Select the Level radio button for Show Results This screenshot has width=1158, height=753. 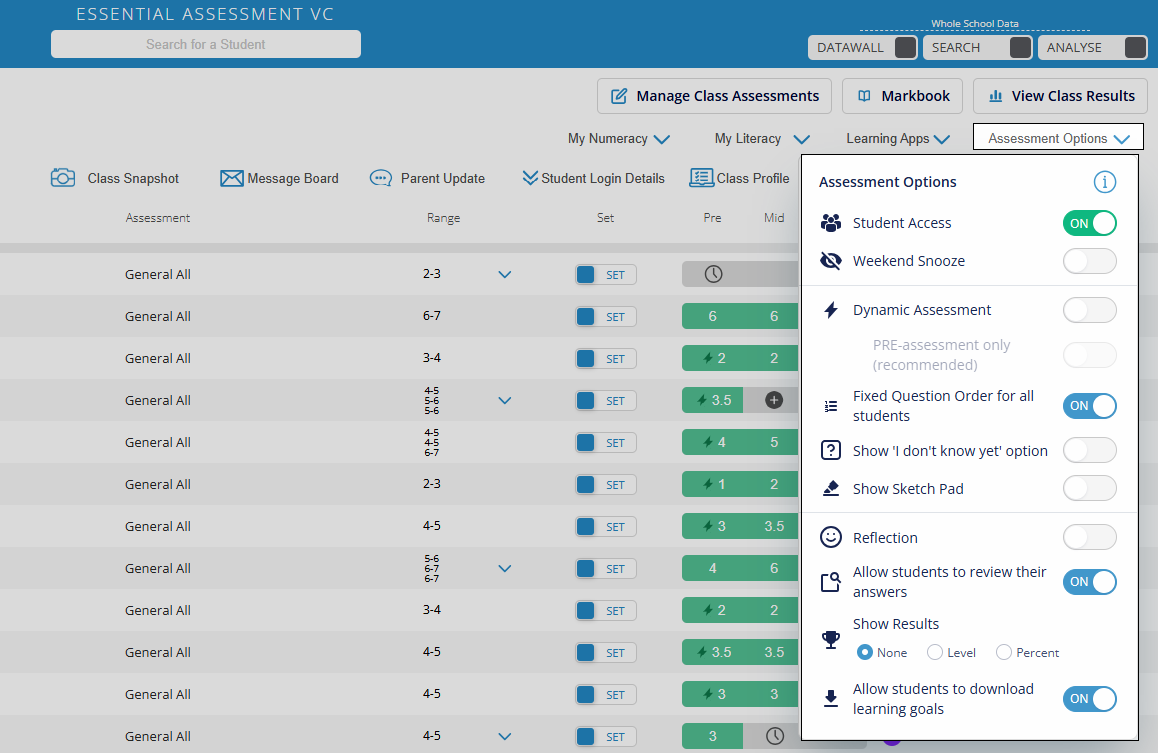click(x=935, y=652)
